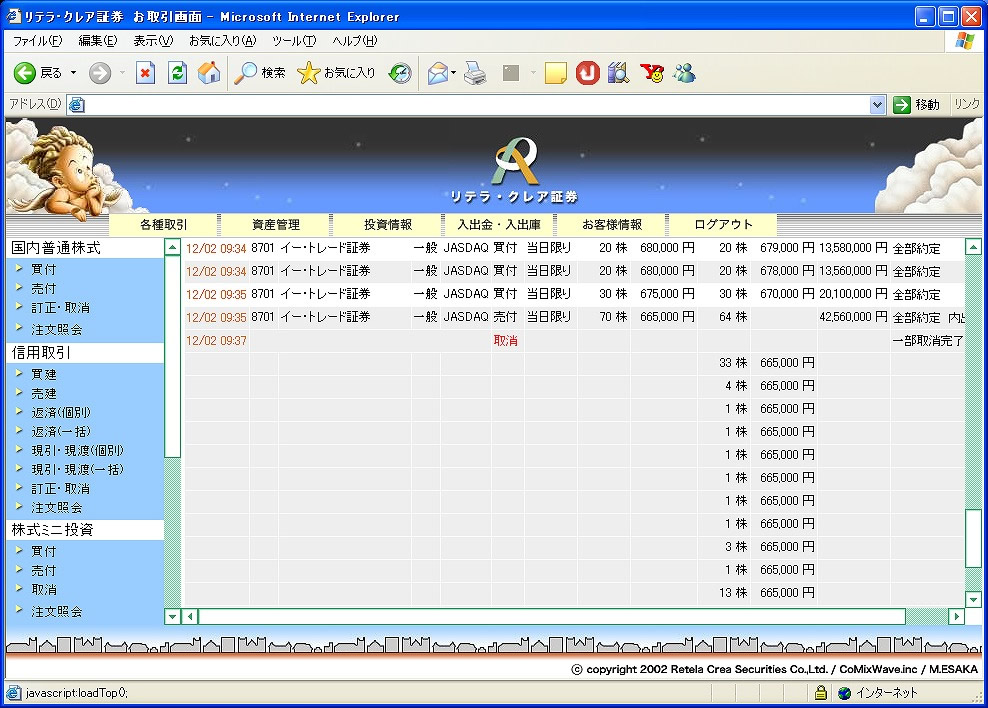Click the horizontal scroll right arrow
Image resolution: width=988 pixels, height=708 pixels.
click(956, 617)
